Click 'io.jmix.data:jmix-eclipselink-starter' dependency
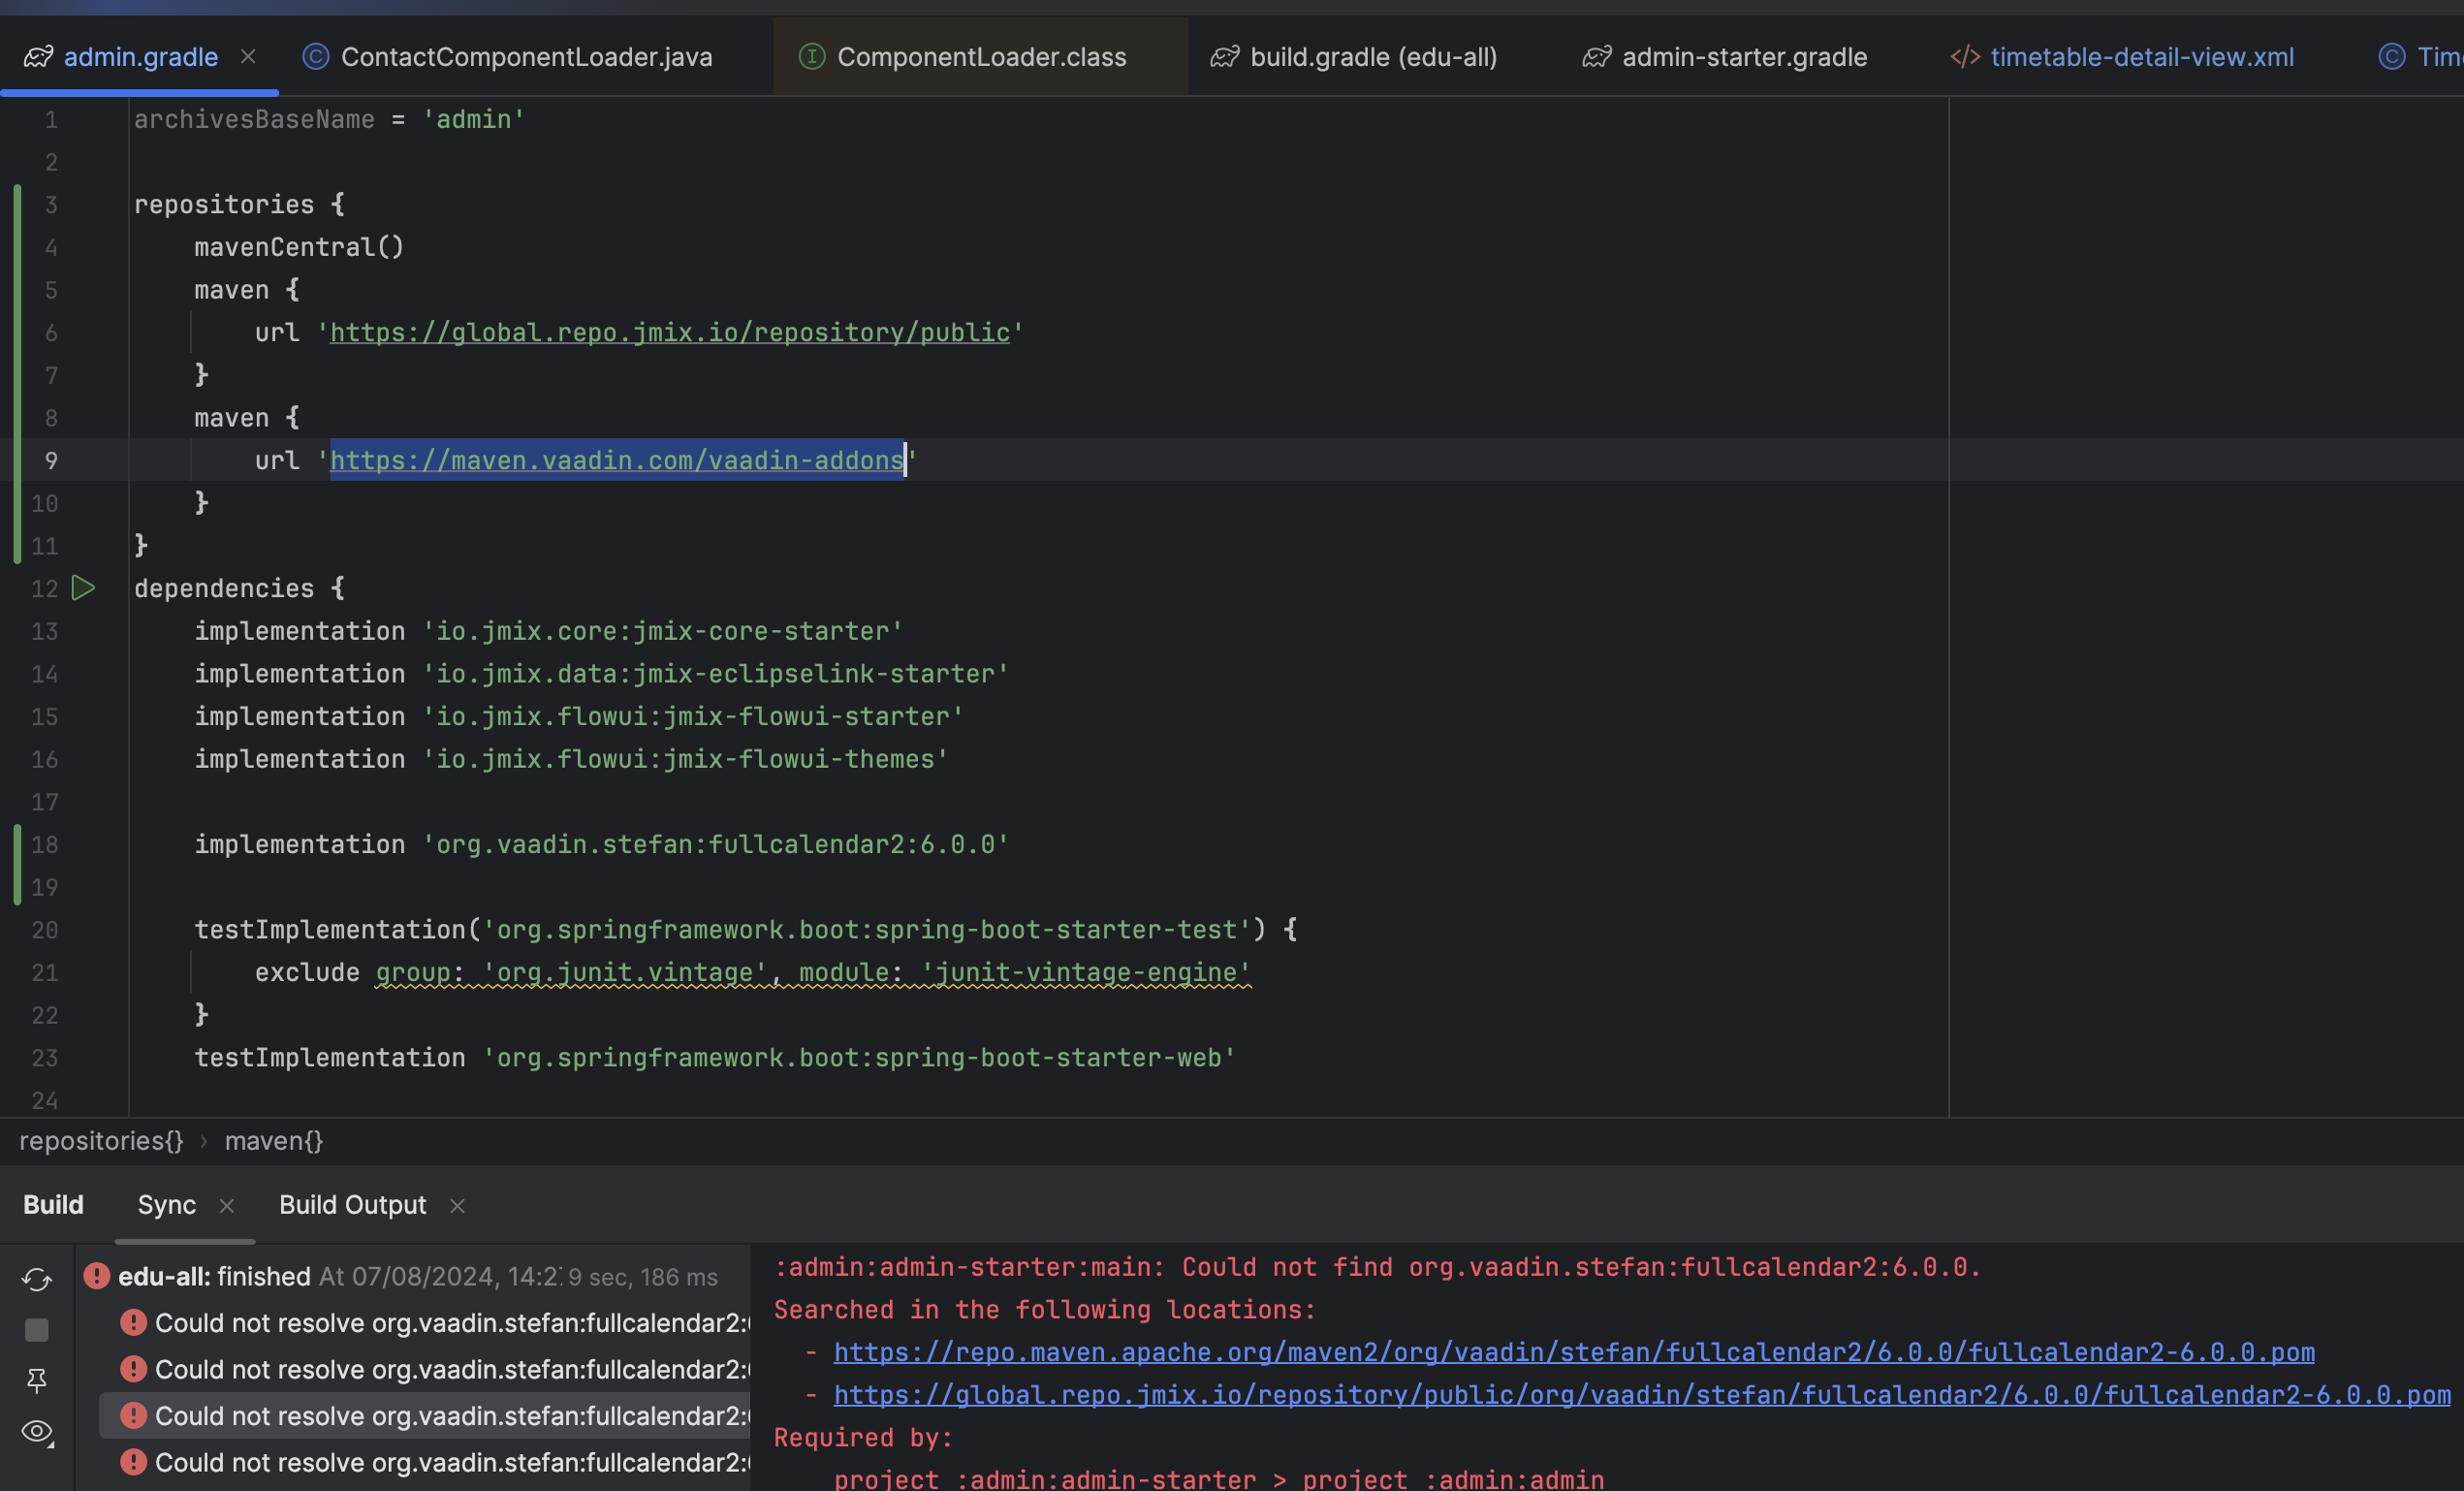The image size is (2464, 1491). (x=716, y=674)
